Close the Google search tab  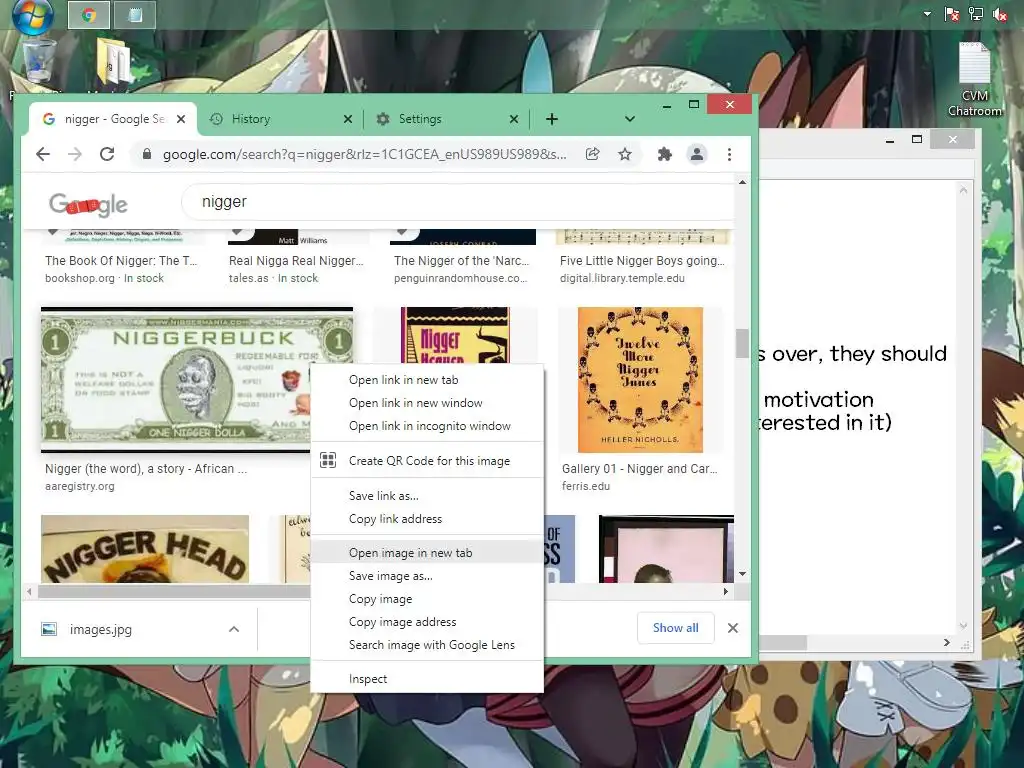coord(181,119)
